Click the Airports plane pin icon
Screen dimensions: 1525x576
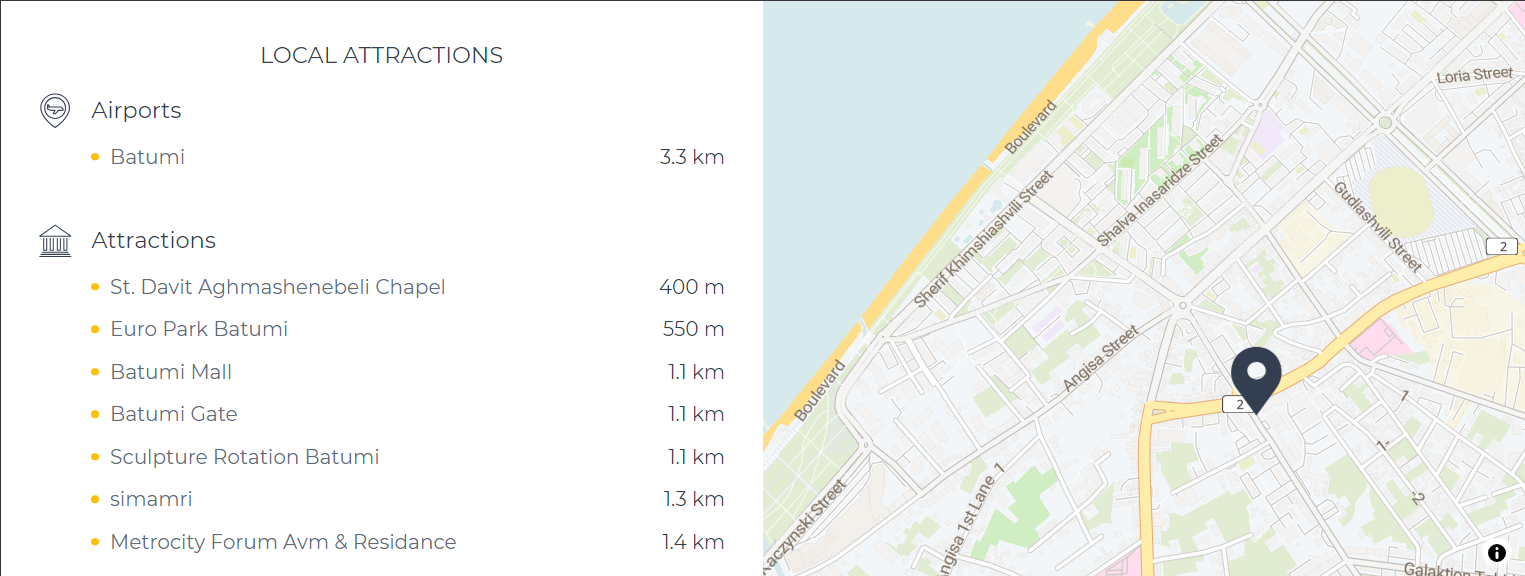tap(55, 110)
